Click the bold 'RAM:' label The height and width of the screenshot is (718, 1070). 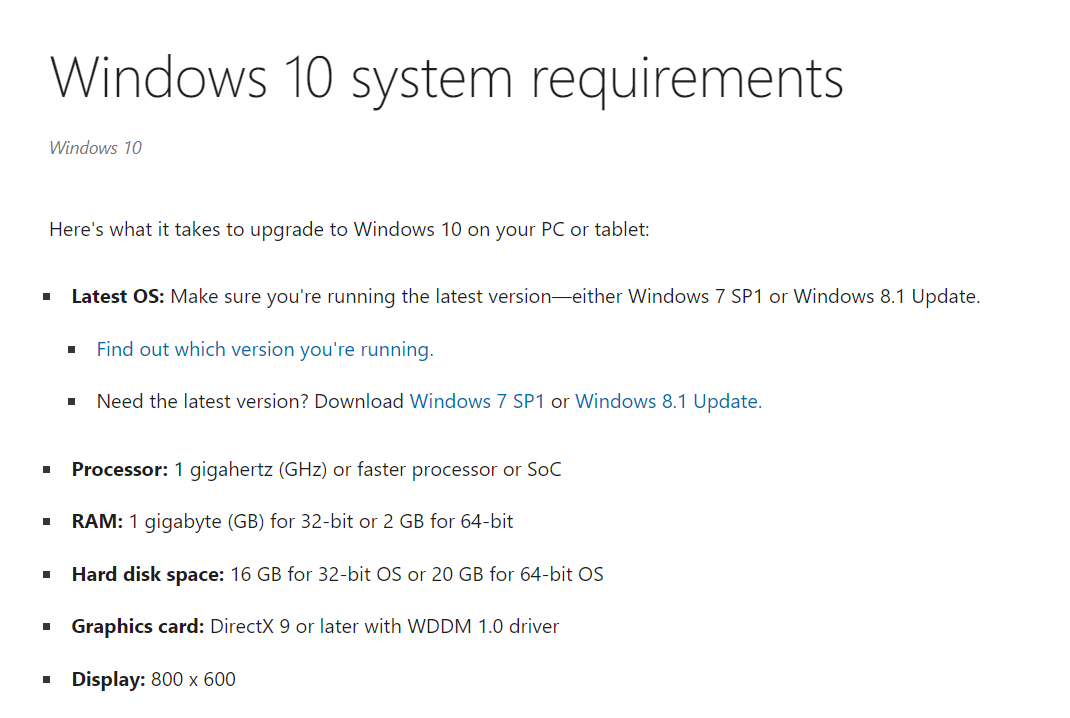coord(97,521)
